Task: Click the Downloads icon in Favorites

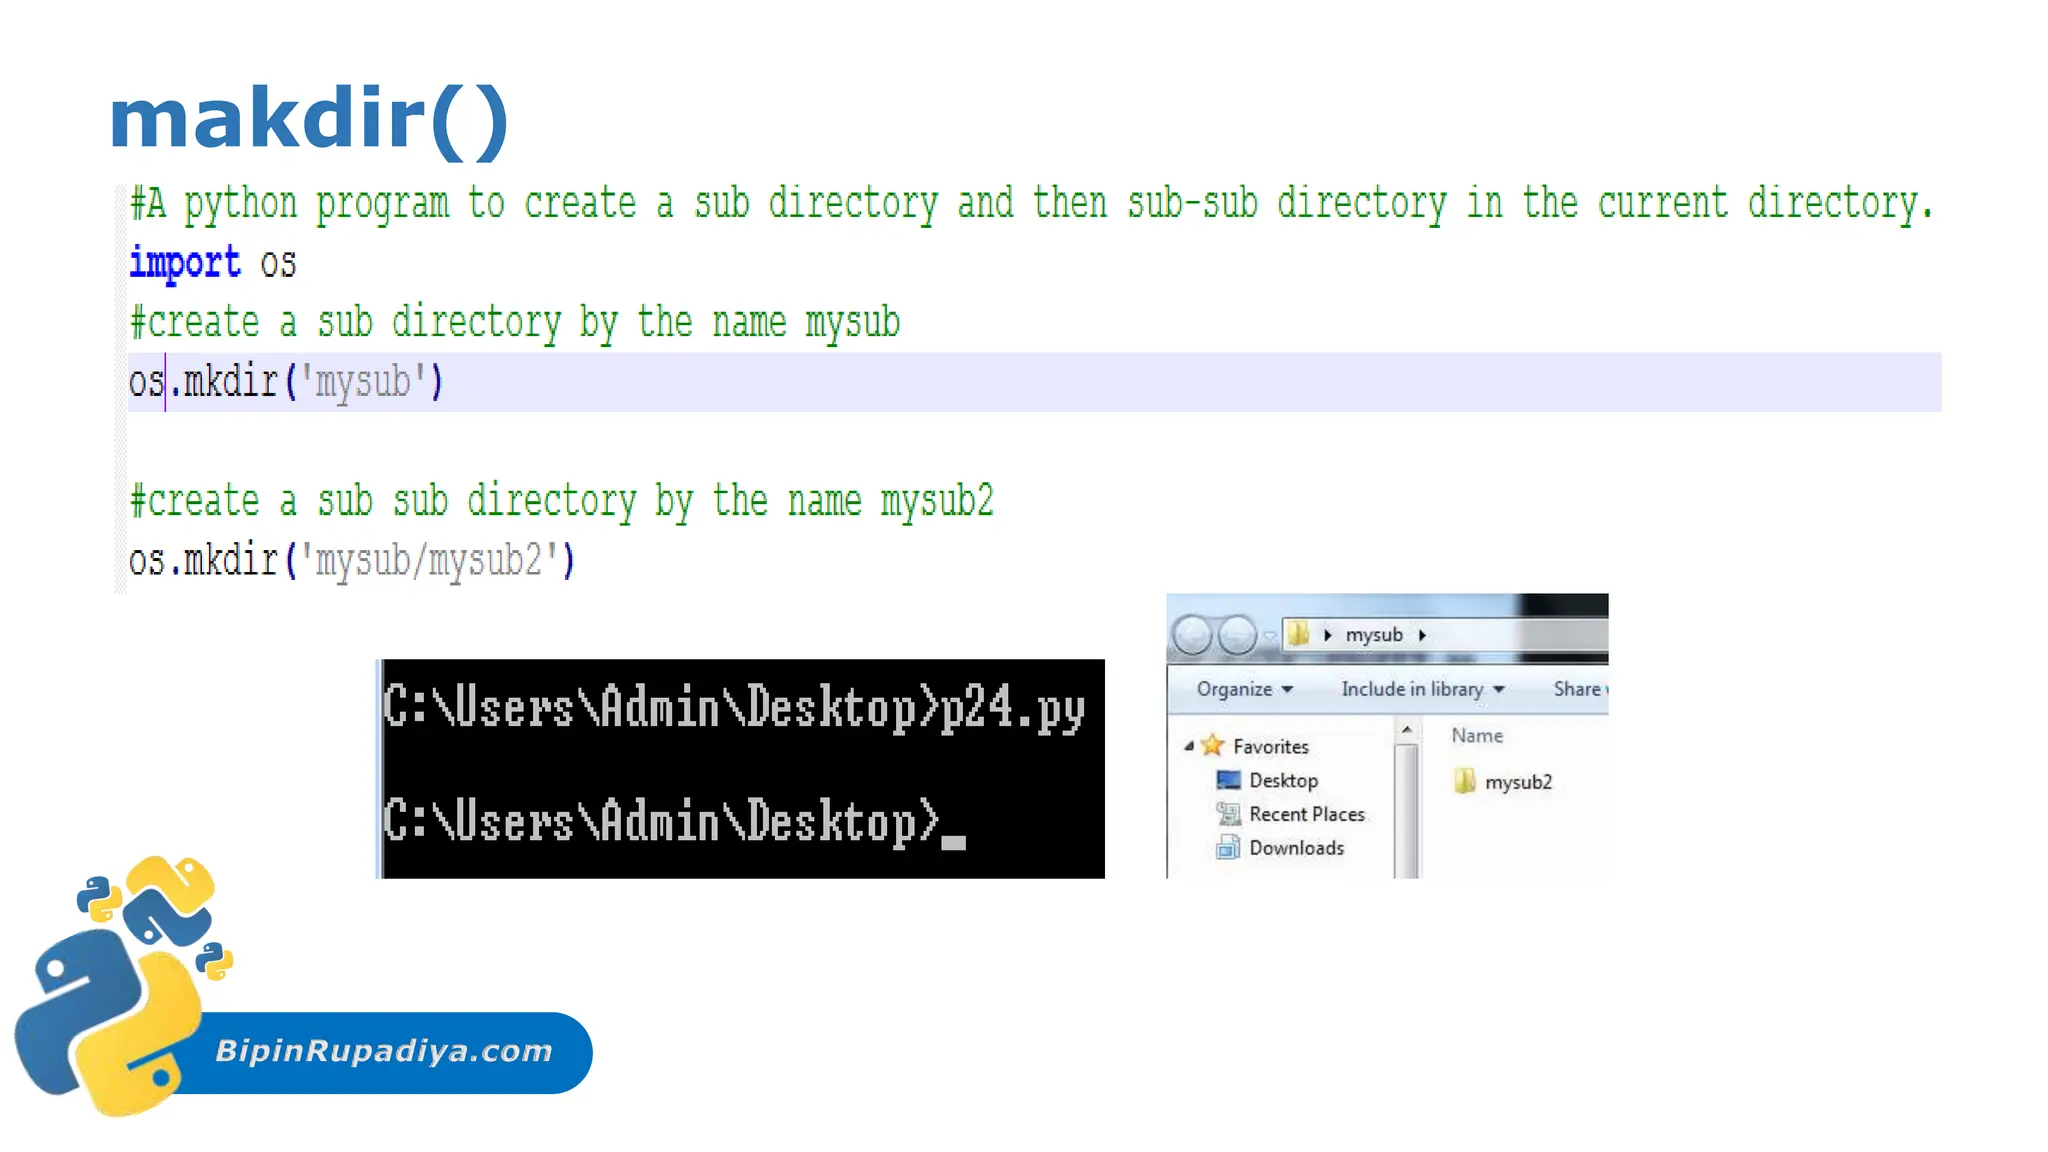Action: 1227,848
